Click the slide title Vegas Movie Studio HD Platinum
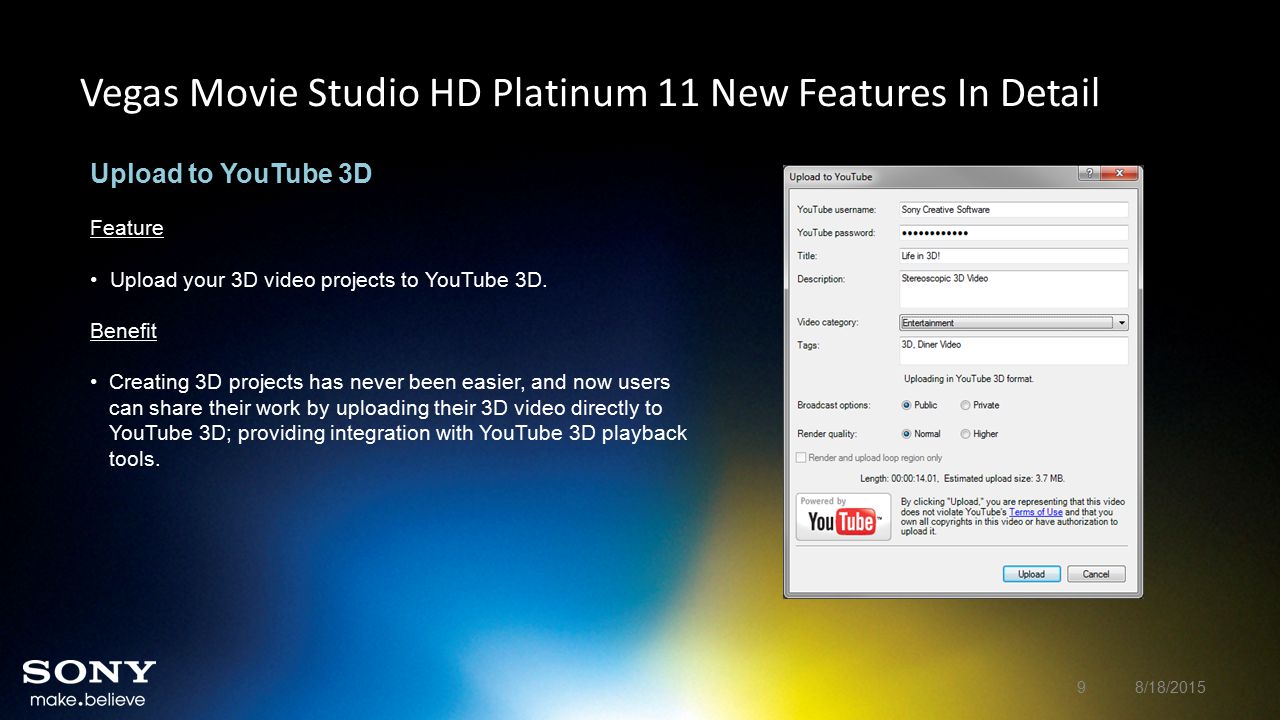1280x720 pixels. (590, 94)
